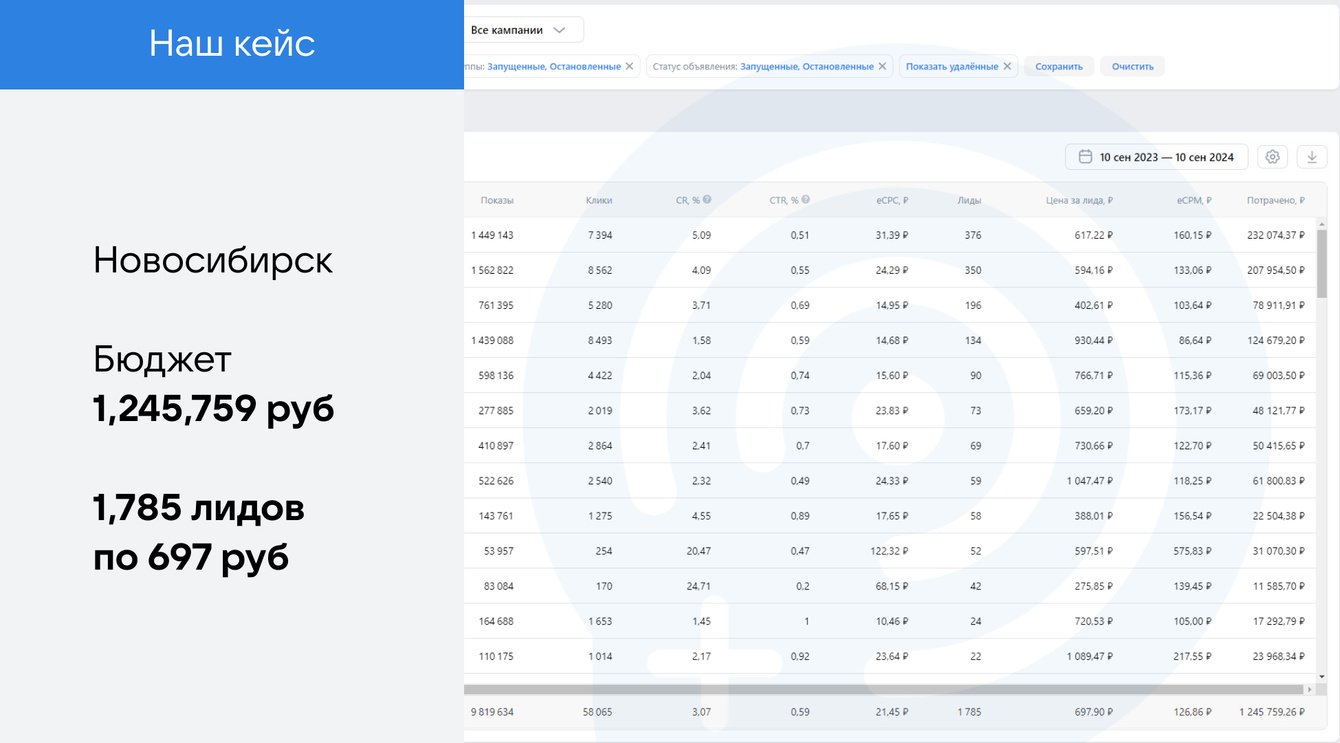1340x743 pixels.
Task: Sort by the Цена за лида column header
Action: click(1079, 200)
